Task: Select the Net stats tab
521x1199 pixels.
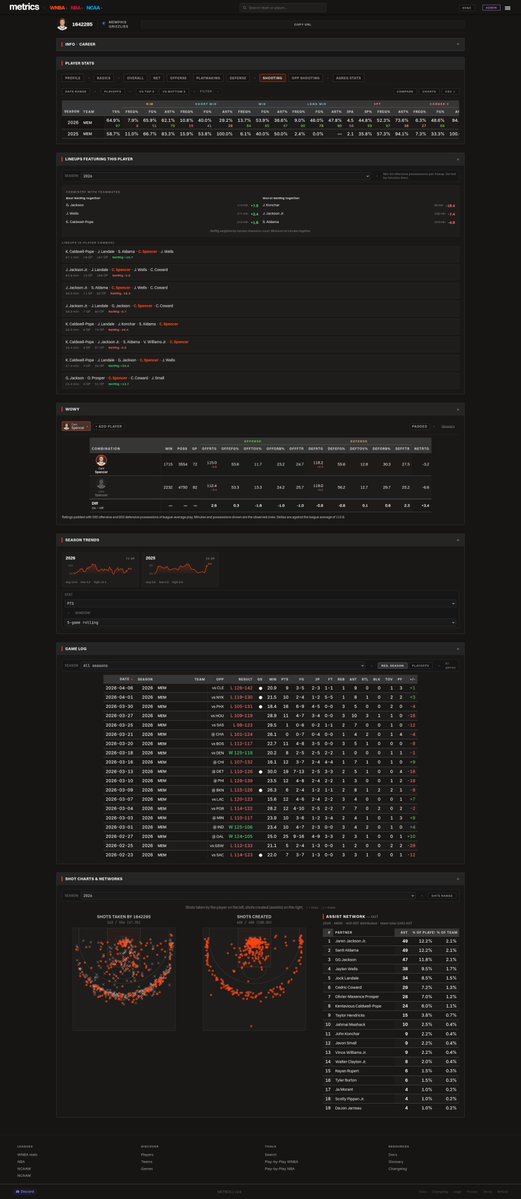Action: [157, 78]
